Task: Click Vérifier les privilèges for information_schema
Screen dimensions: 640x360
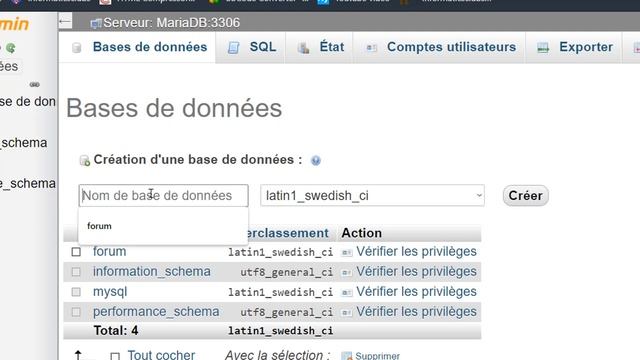Action: click(x=416, y=271)
